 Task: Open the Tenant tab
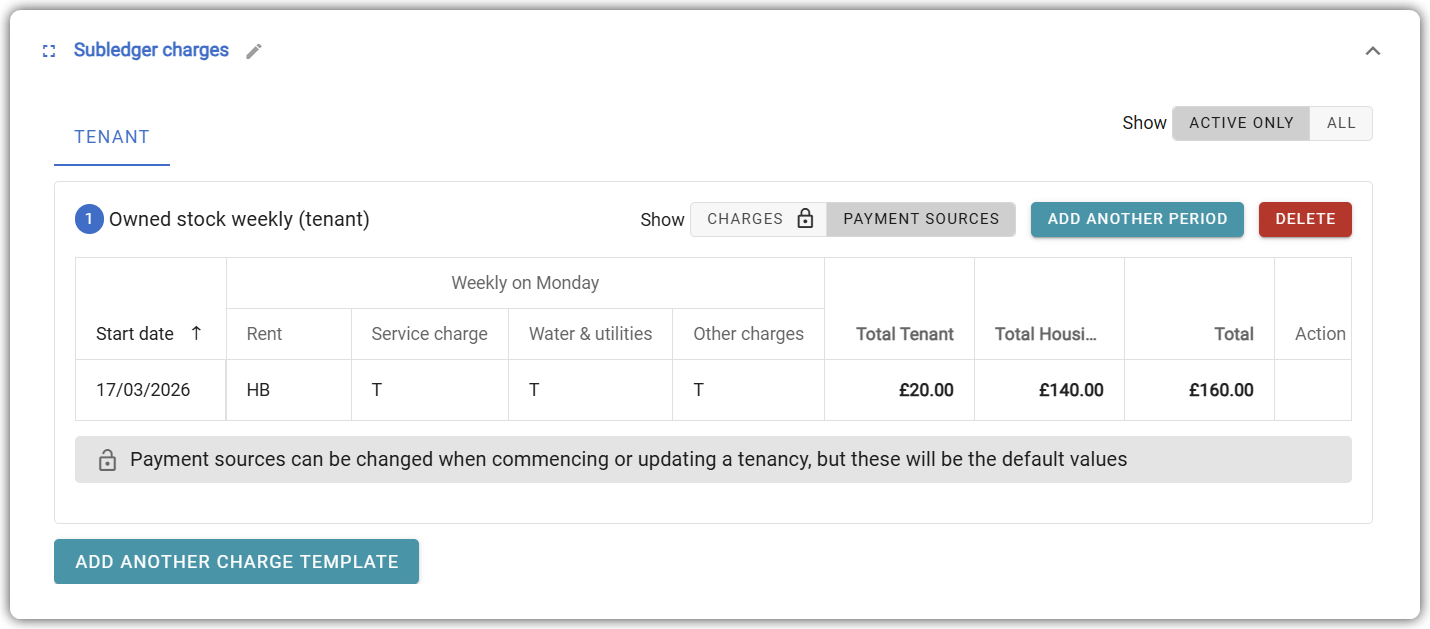coord(112,137)
